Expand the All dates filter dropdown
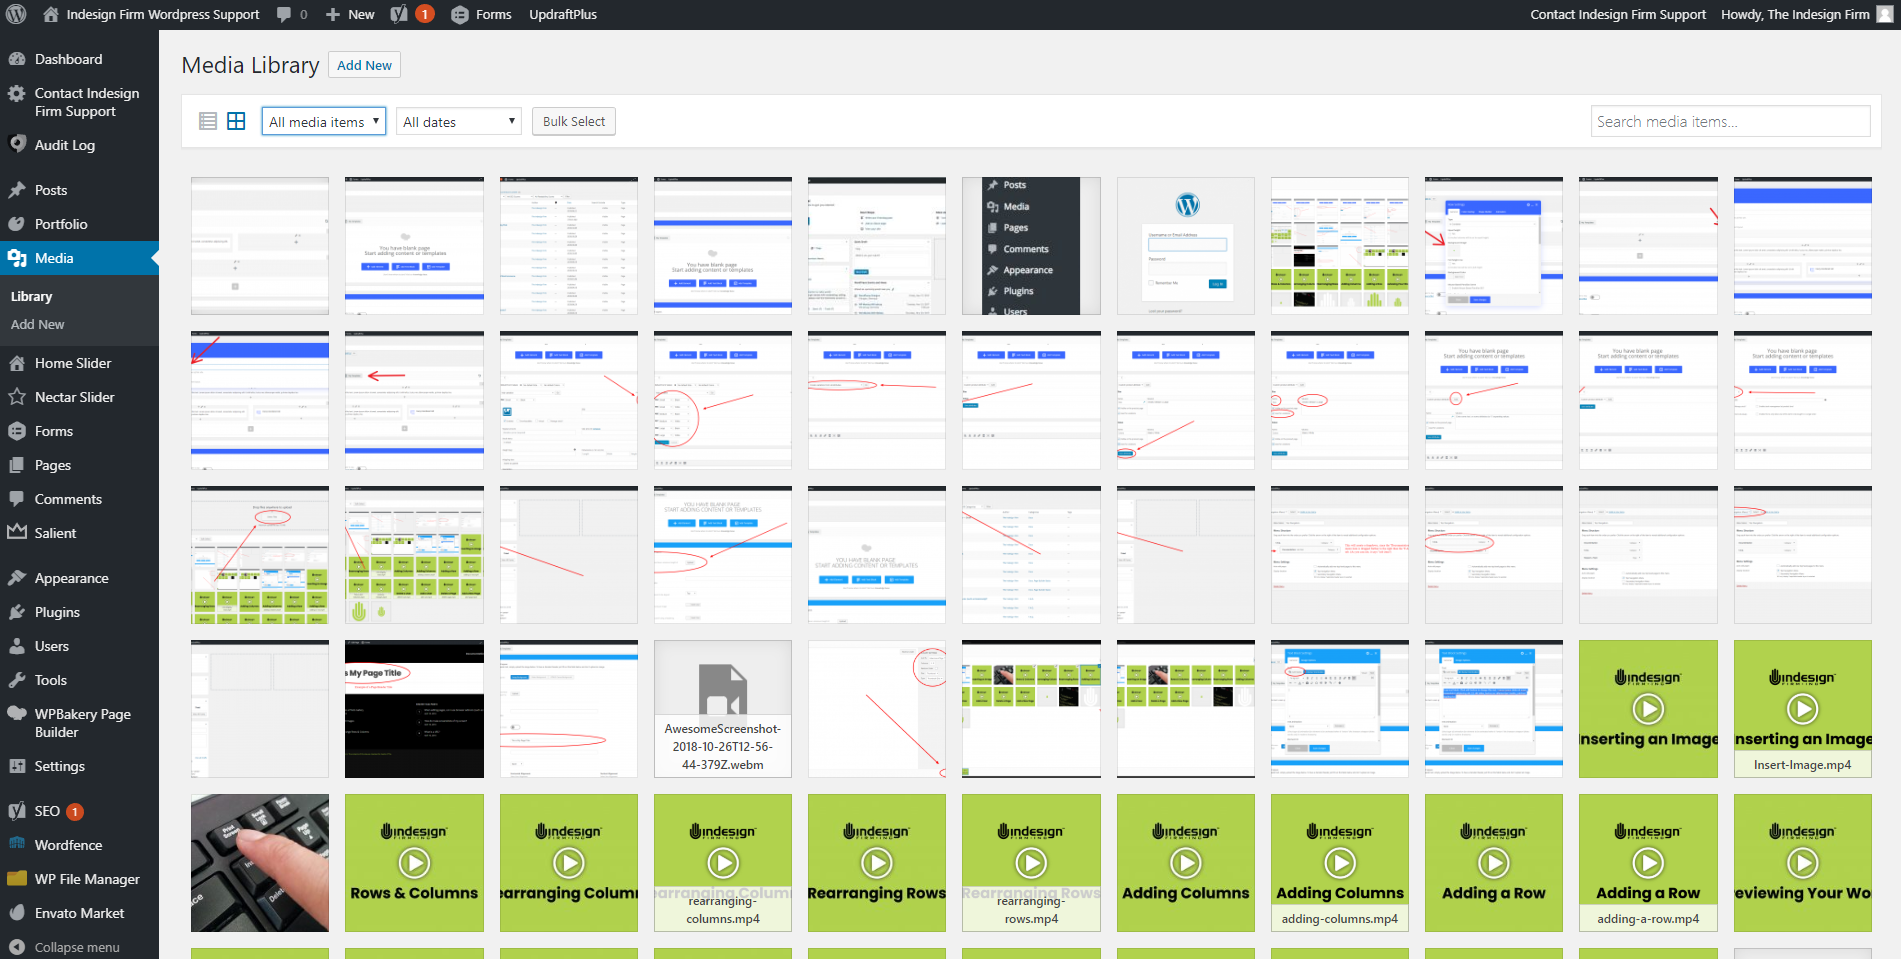 (459, 121)
